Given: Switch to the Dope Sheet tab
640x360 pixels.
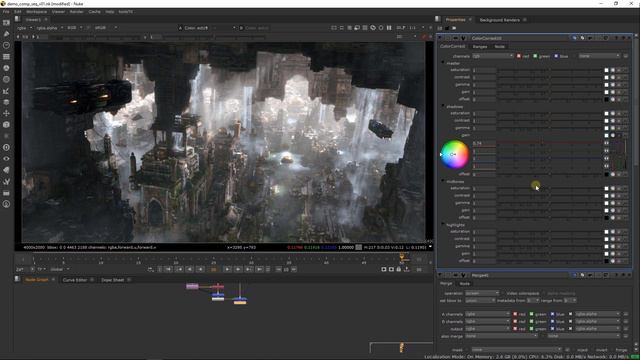Looking at the screenshot, I should click(x=112, y=280).
